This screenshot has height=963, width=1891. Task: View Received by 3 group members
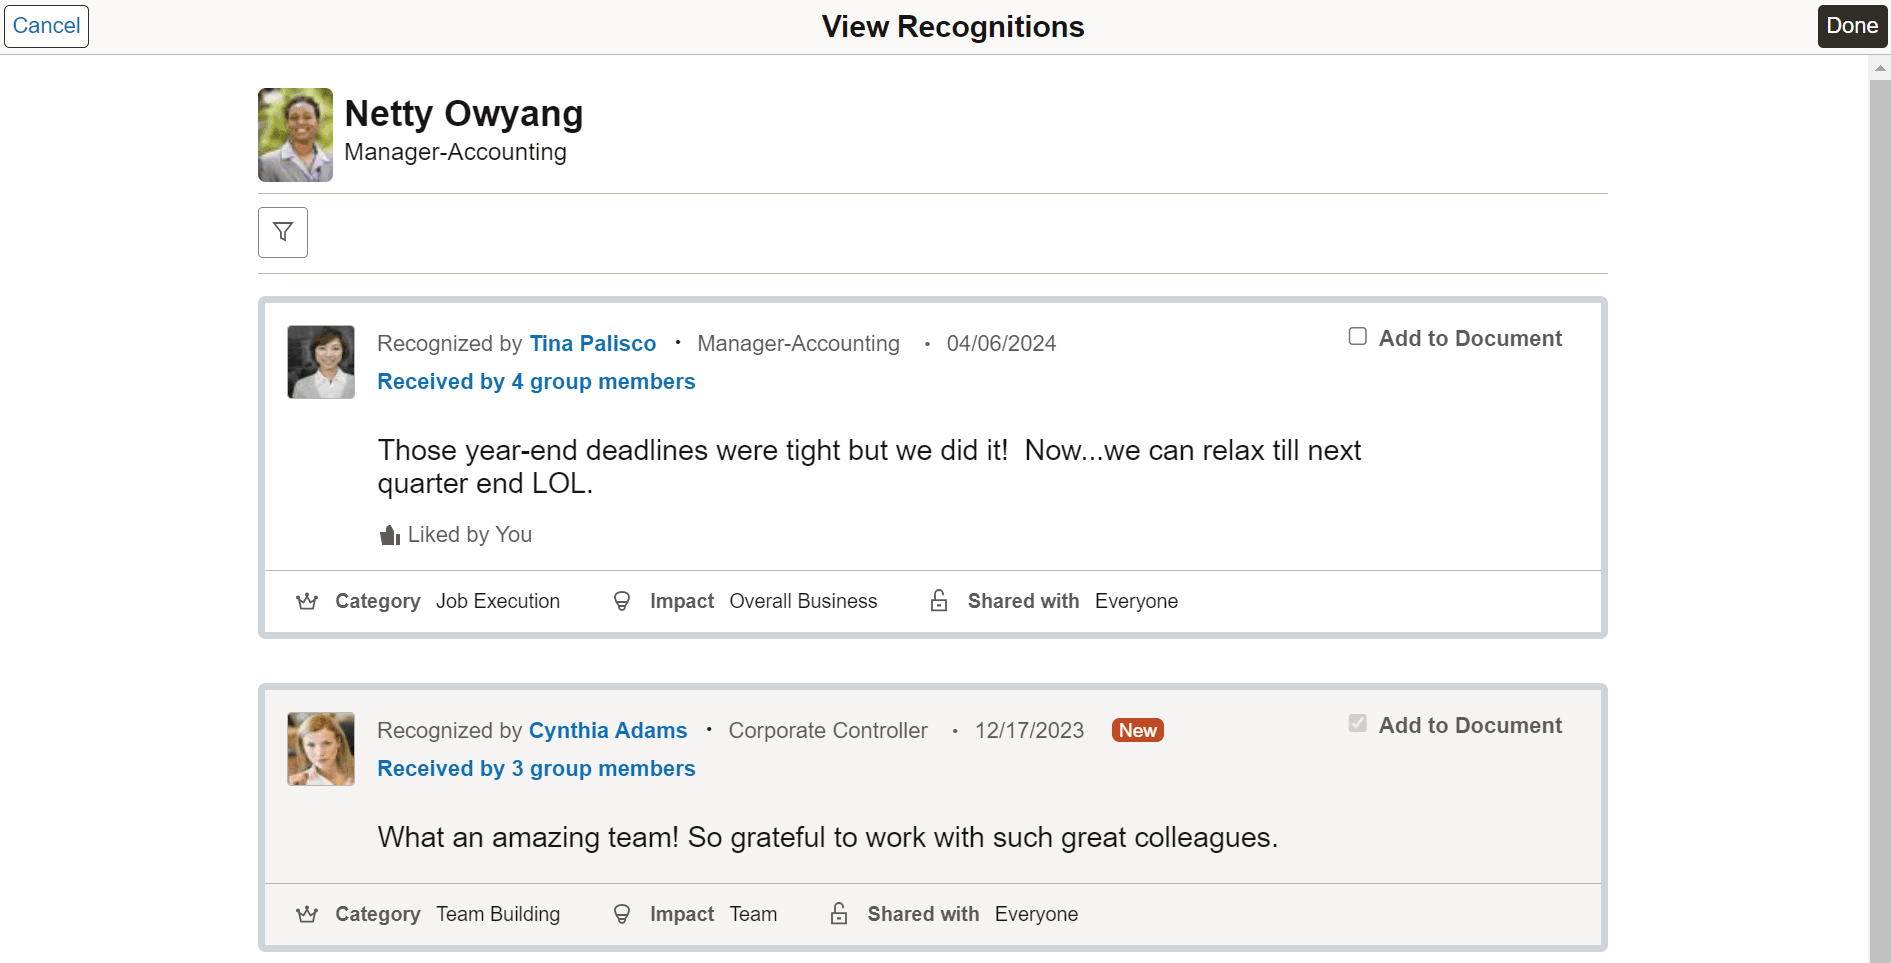[x=536, y=768]
